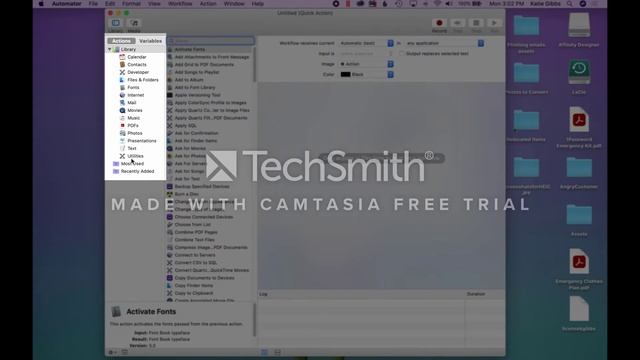Select PDFs category icon in library

[122, 126]
